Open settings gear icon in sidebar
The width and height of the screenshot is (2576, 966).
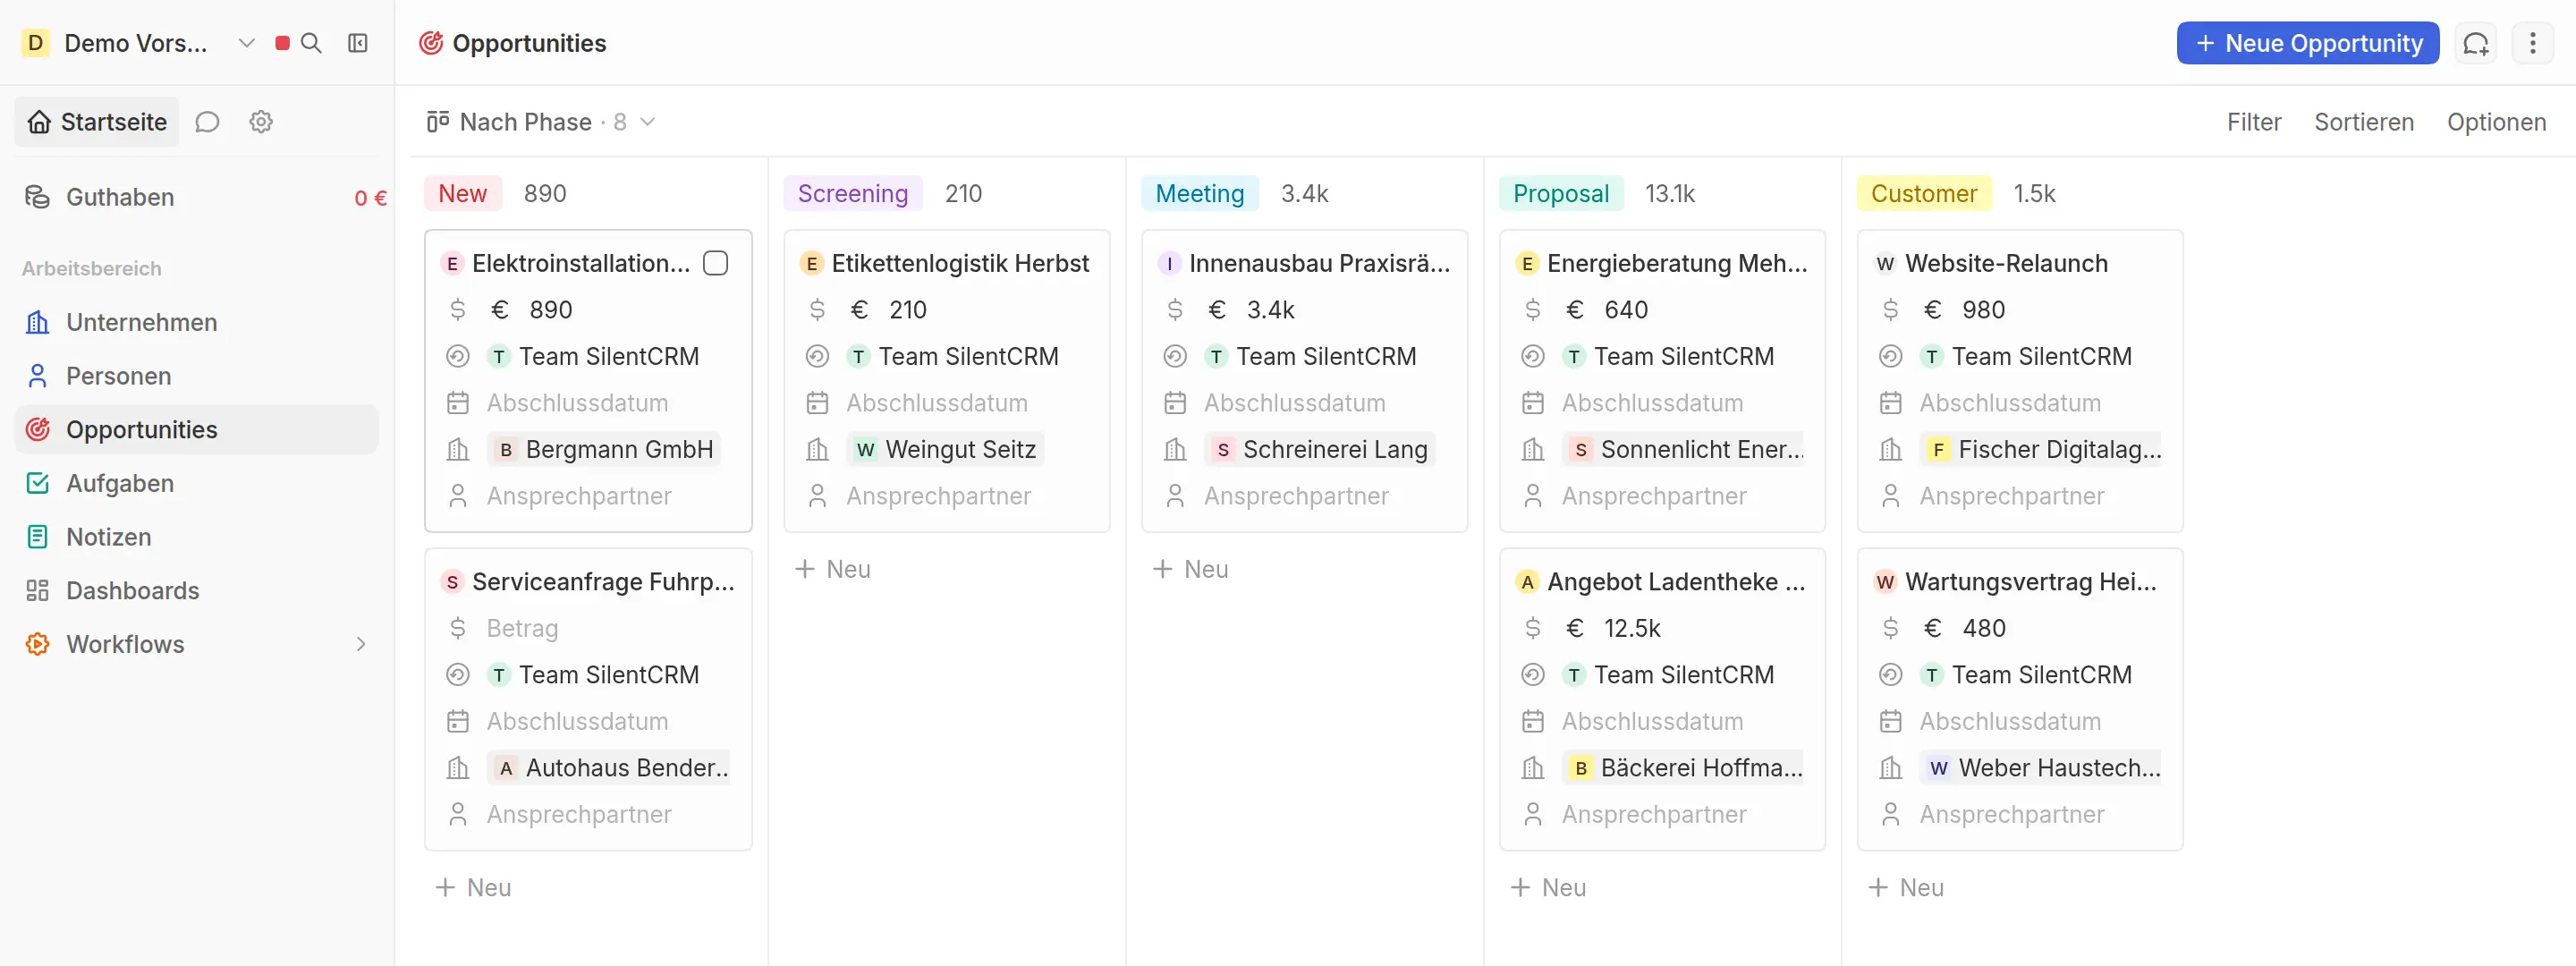(x=261, y=122)
